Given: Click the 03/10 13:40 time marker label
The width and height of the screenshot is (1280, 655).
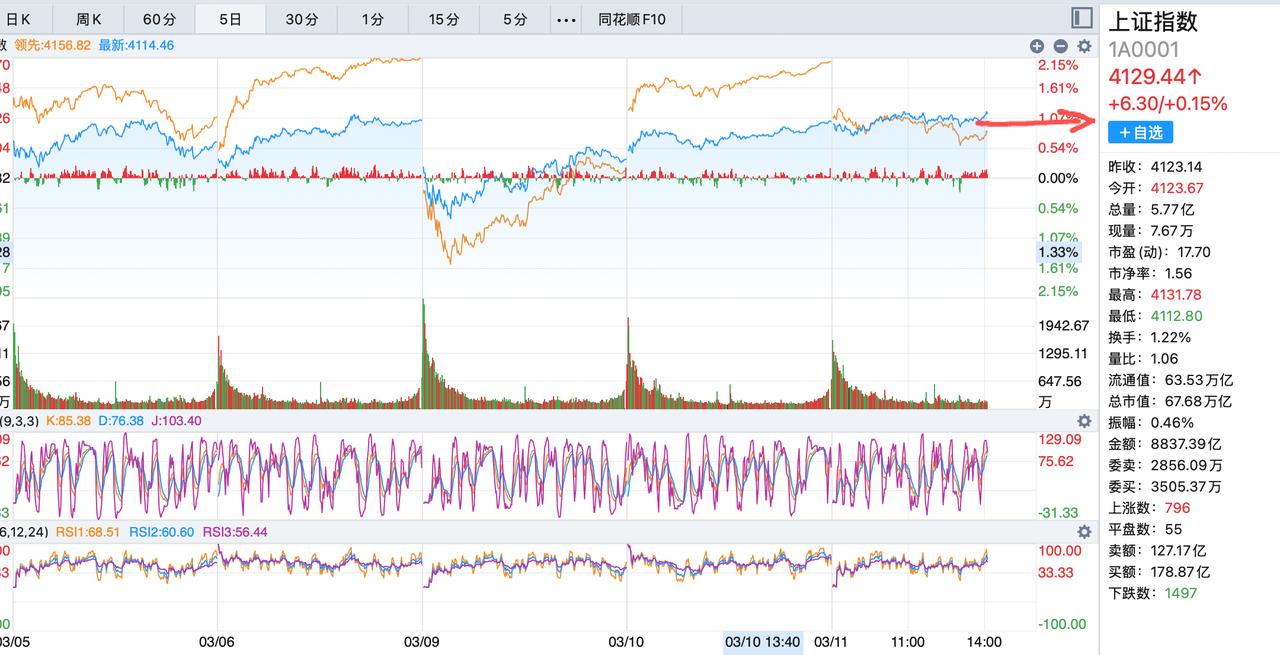Looking at the screenshot, I should click(762, 642).
